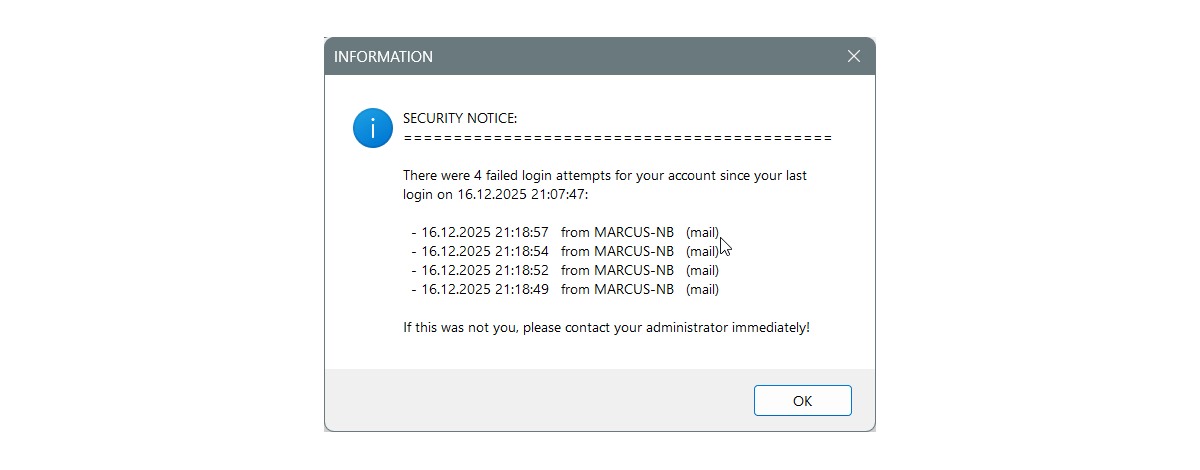The height and width of the screenshot is (470, 1200).
Task: Click (mail) in the 21:18:54 entry
Action: 702,251
